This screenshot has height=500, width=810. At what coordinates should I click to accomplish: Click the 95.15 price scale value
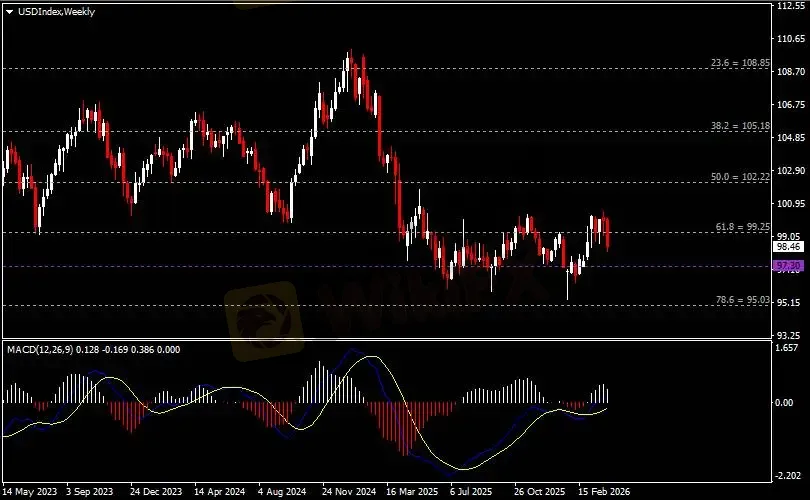pyautogui.click(x=790, y=303)
